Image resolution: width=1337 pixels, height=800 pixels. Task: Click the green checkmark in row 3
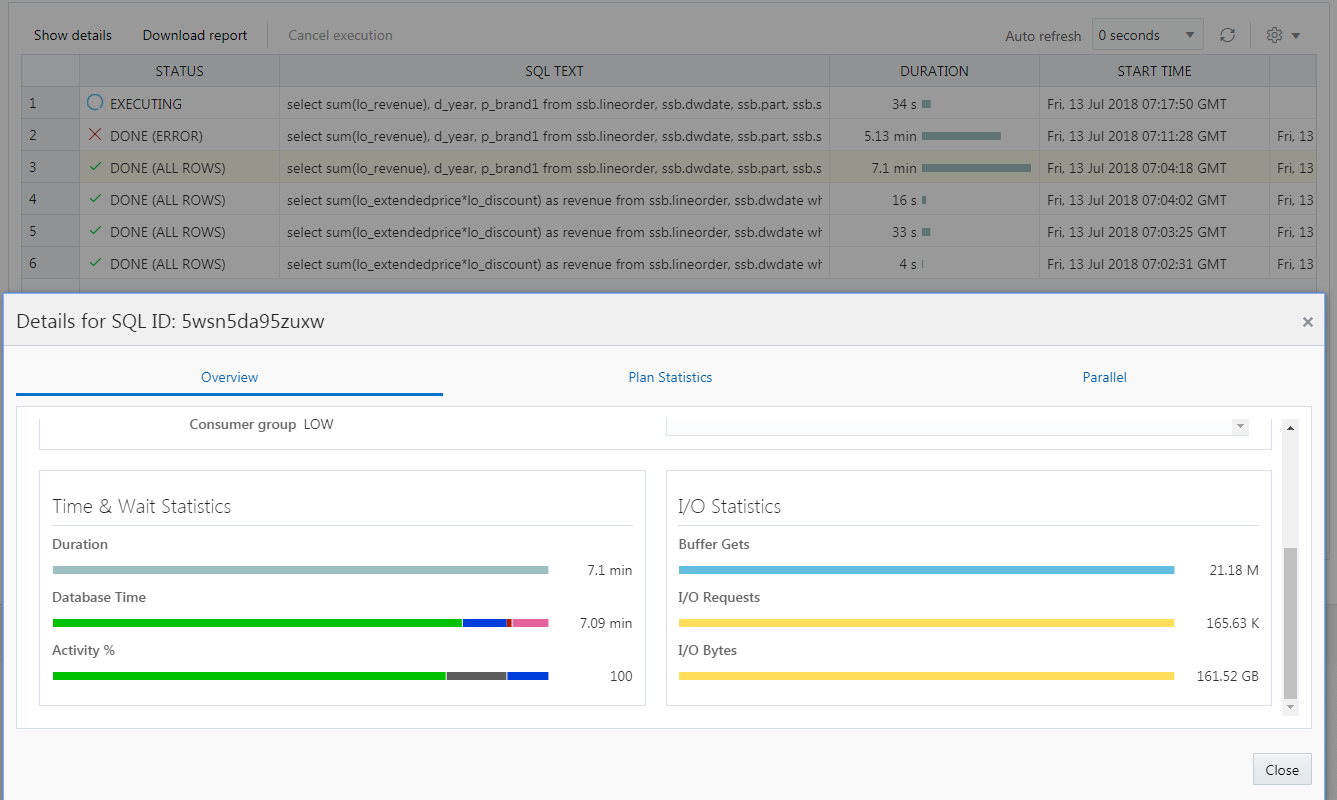(x=95, y=168)
